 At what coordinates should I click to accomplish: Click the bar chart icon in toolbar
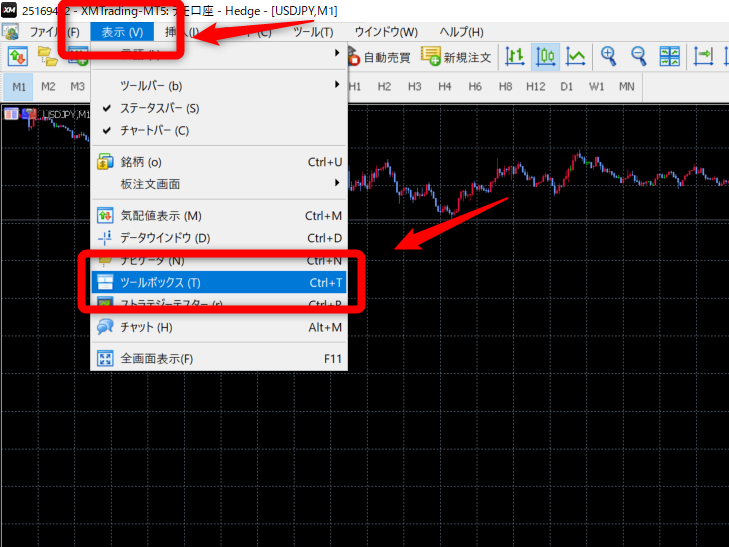click(x=516, y=57)
